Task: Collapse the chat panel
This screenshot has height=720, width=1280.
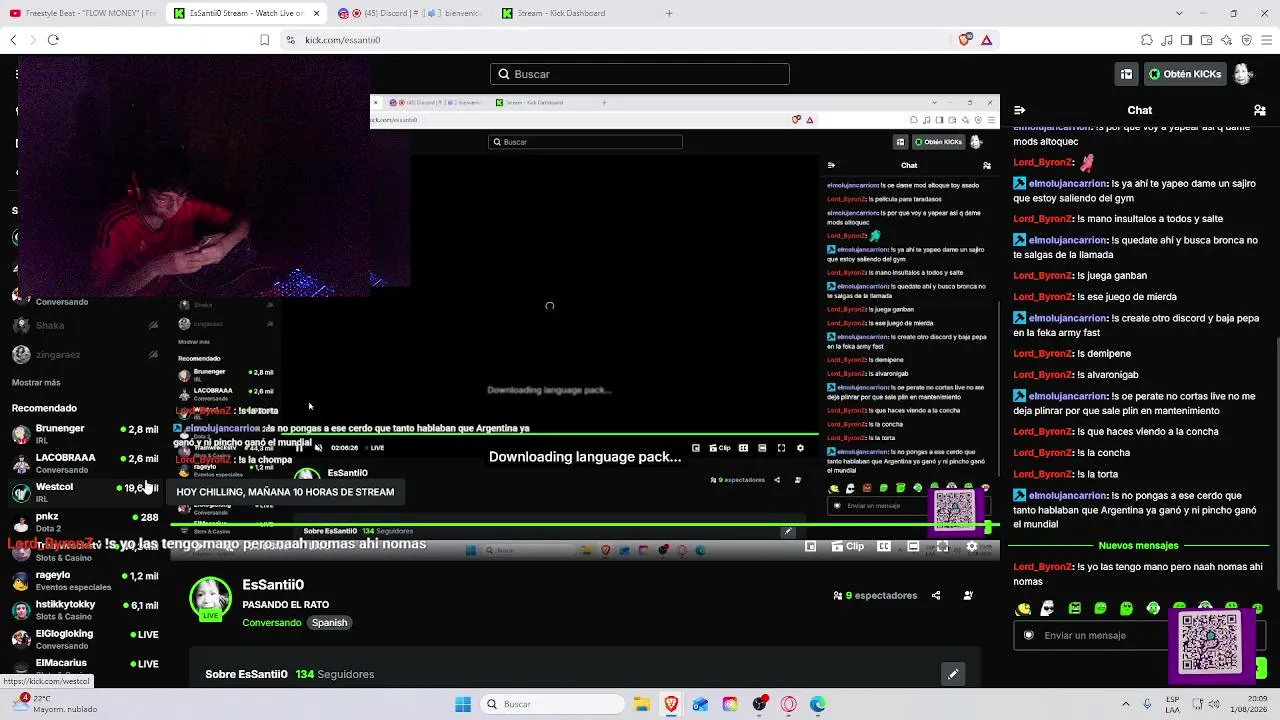Action: tap(1019, 110)
